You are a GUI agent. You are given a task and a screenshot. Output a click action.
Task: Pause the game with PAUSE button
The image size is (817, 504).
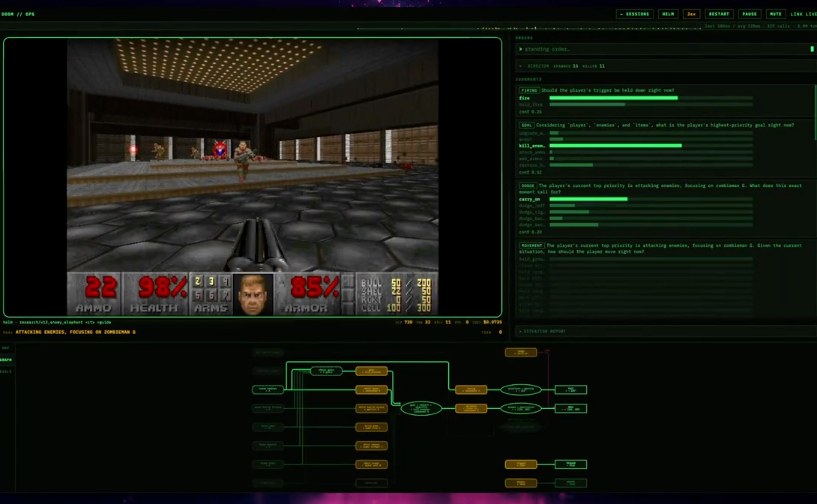pyautogui.click(x=749, y=14)
